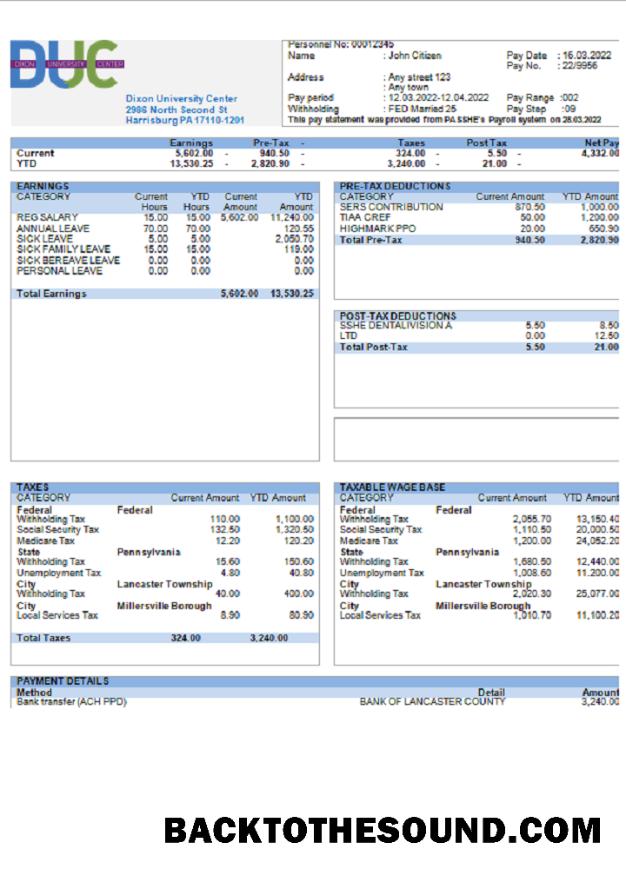Click federal withholding tax current "110.00"
The height and width of the screenshot is (869, 626).
click(x=225, y=519)
